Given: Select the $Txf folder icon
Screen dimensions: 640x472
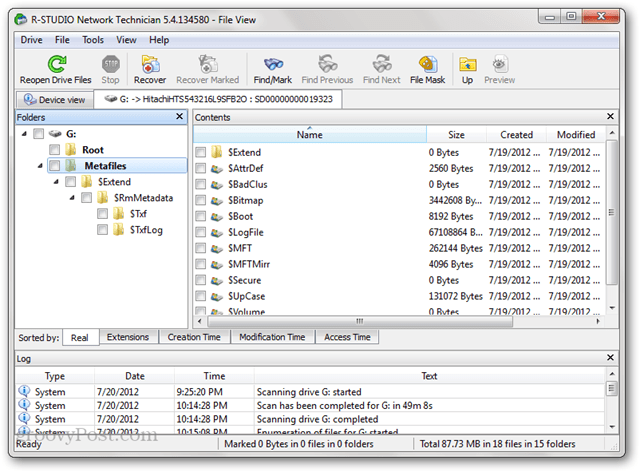Looking at the screenshot, I should (x=119, y=214).
